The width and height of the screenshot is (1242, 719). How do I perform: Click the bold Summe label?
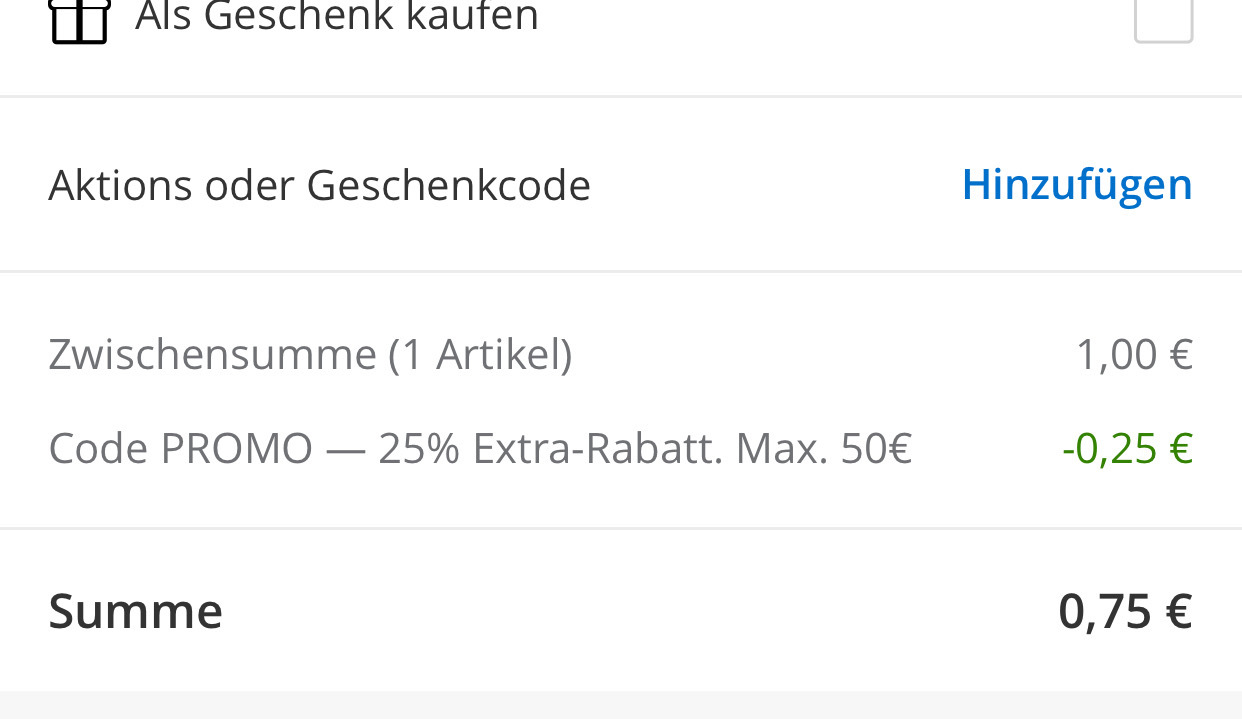click(135, 611)
